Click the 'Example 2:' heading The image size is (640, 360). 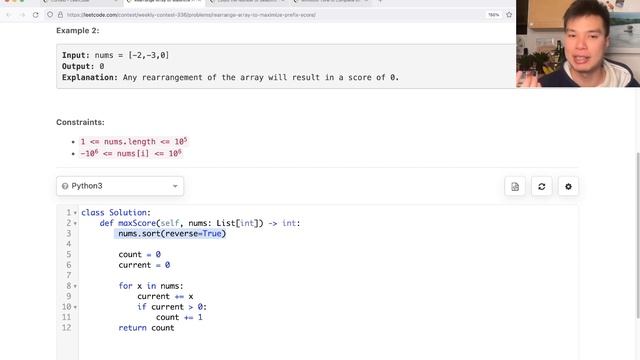click(78, 31)
